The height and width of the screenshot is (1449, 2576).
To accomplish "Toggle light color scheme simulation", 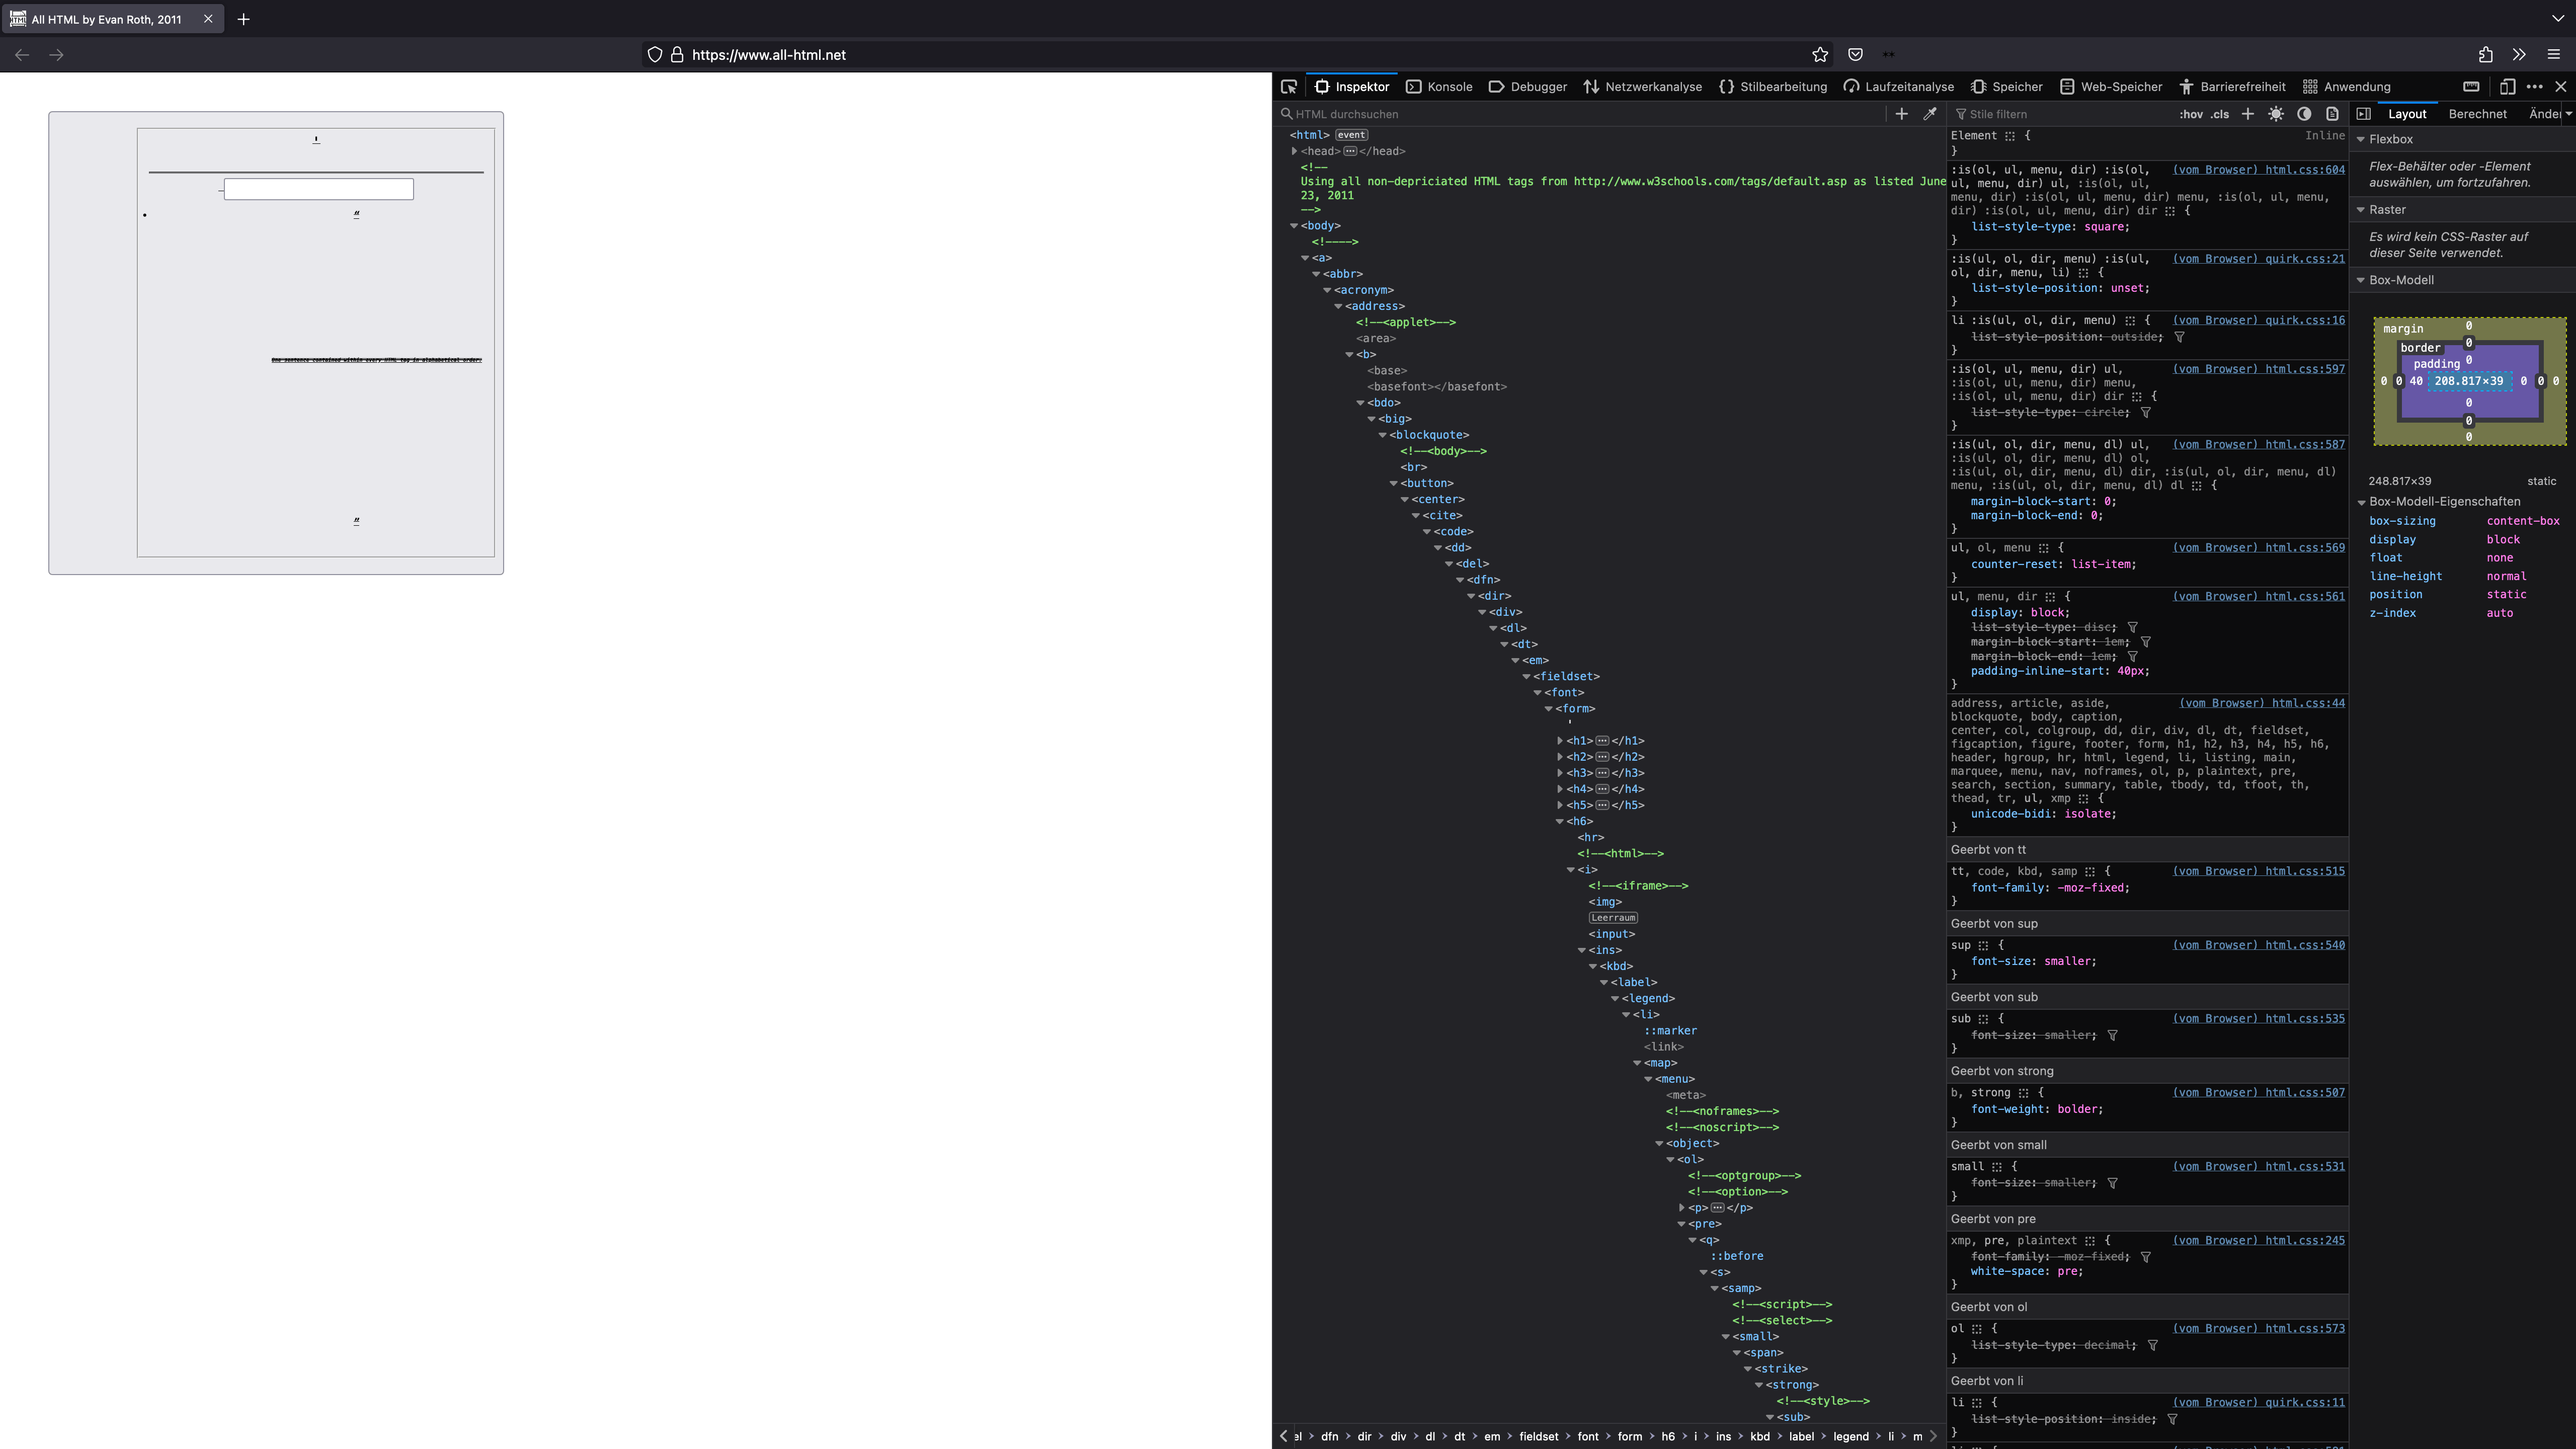I will (2276, 114).
